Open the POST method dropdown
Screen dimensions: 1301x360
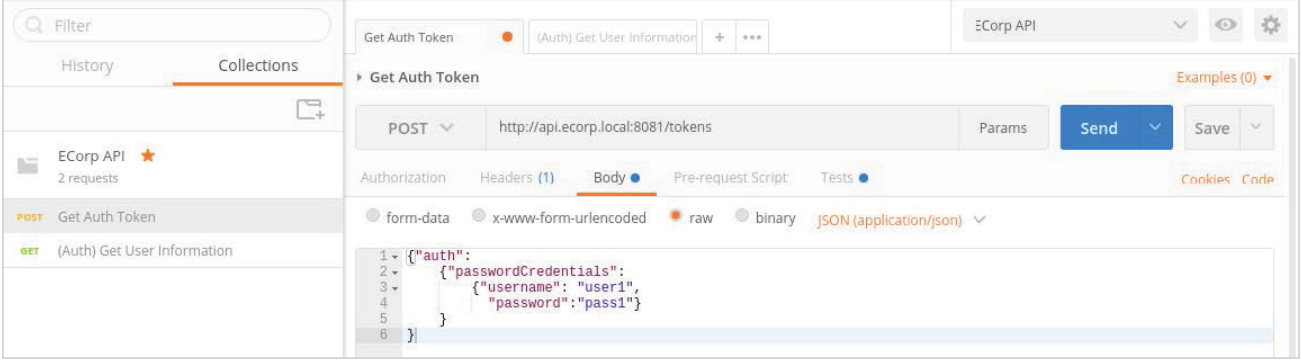[x=420, y=128]
